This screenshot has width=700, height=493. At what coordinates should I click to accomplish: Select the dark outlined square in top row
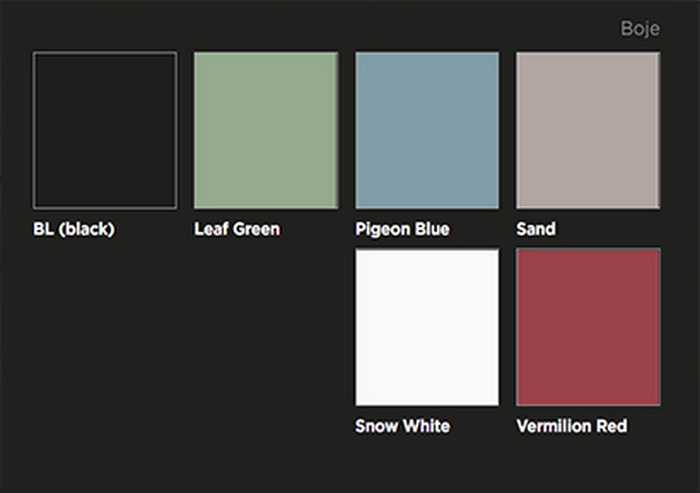[105, 130]
